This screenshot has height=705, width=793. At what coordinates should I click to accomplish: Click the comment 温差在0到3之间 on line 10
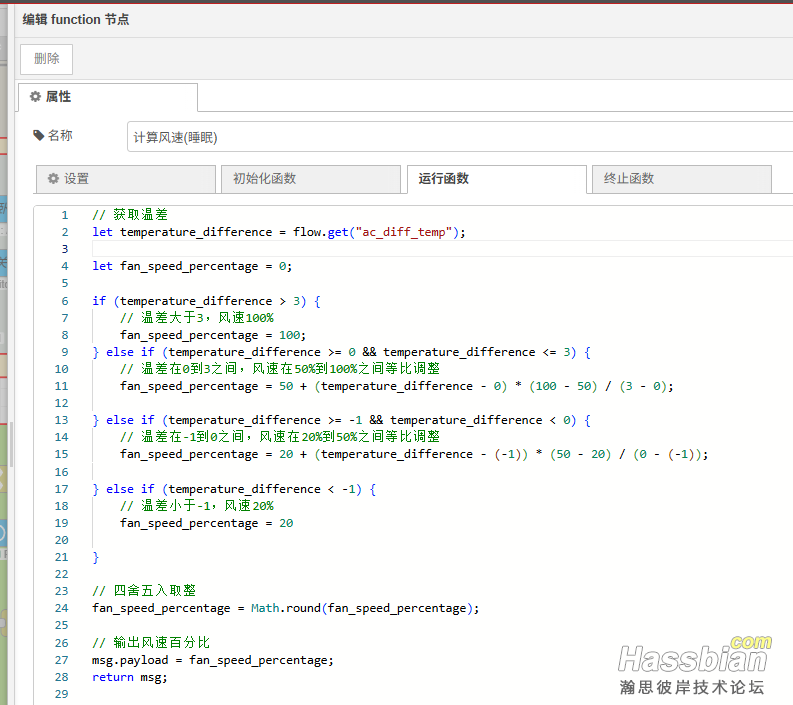pos(280,369)
